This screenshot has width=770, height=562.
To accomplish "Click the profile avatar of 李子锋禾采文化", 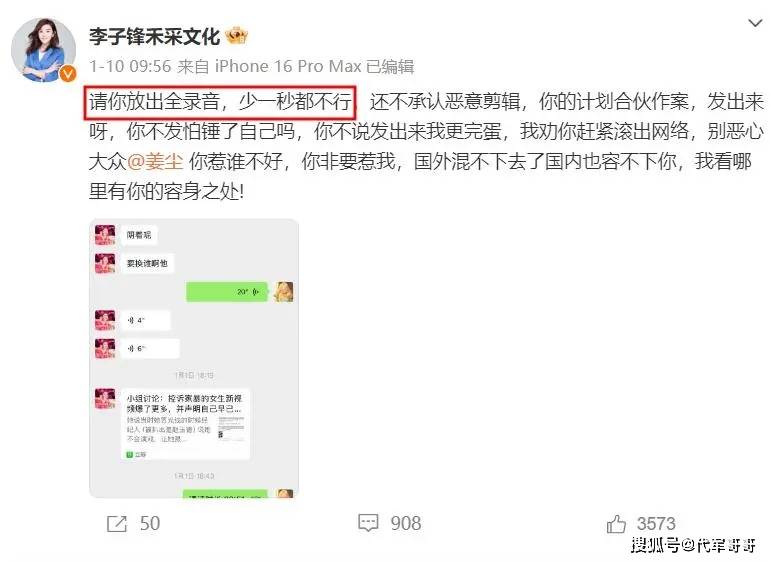I will click(x=43, y=50).
